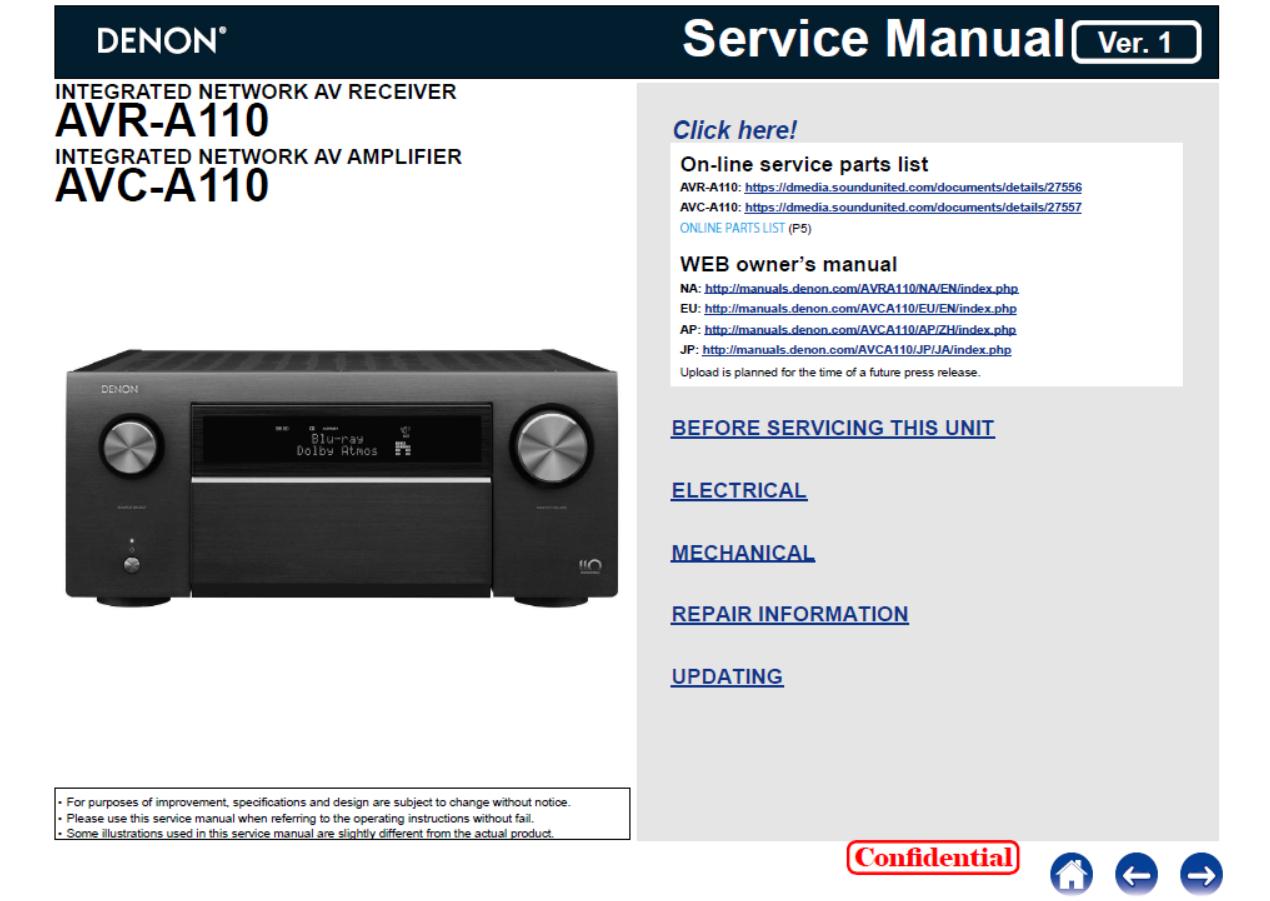Jump to ONLINE PARTS LIST page
This screenshot has width=1270, height=901.
732,227
